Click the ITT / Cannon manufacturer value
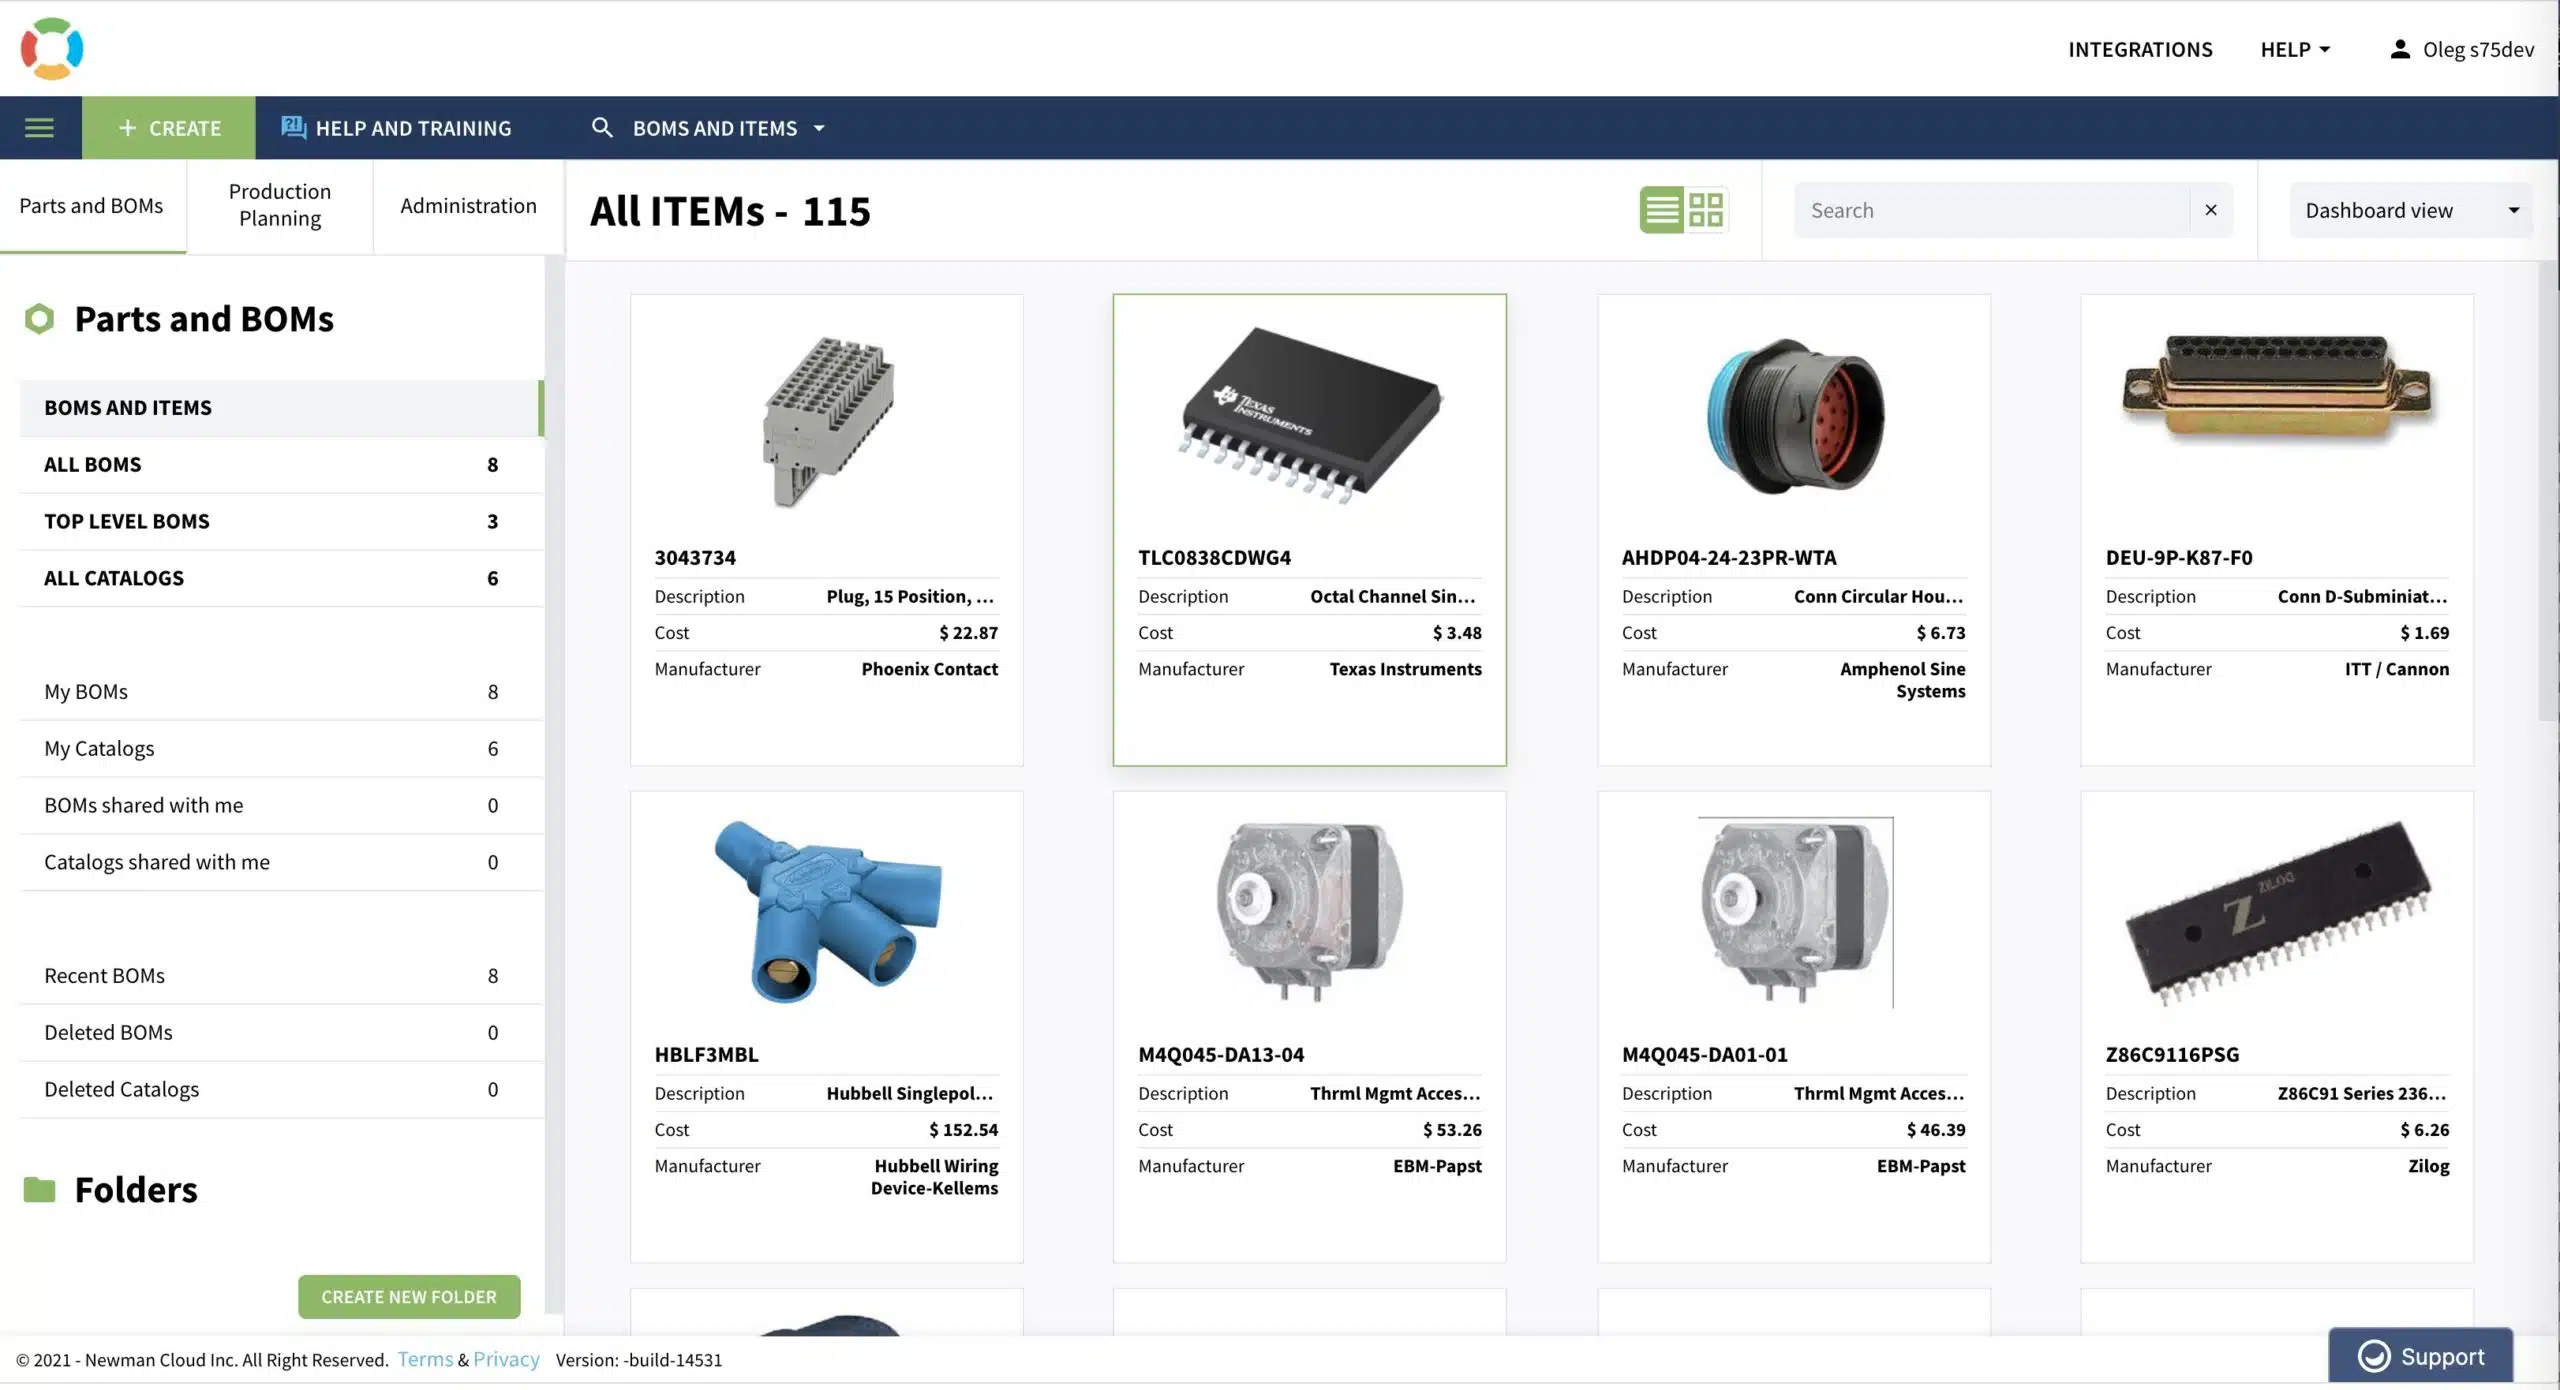The height and width of the screenshot is (1390, 2560). tap(2397, 669)
